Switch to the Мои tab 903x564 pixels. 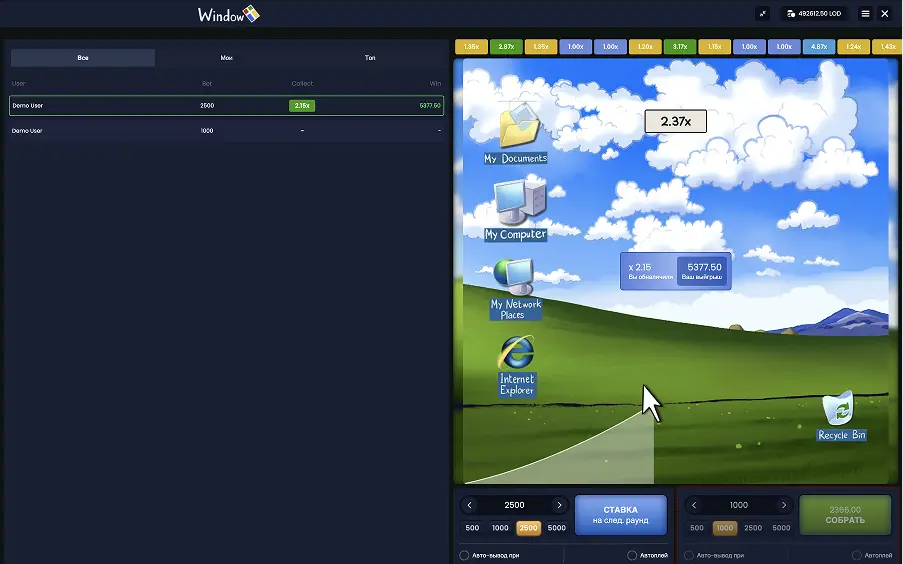coord(226,58)
